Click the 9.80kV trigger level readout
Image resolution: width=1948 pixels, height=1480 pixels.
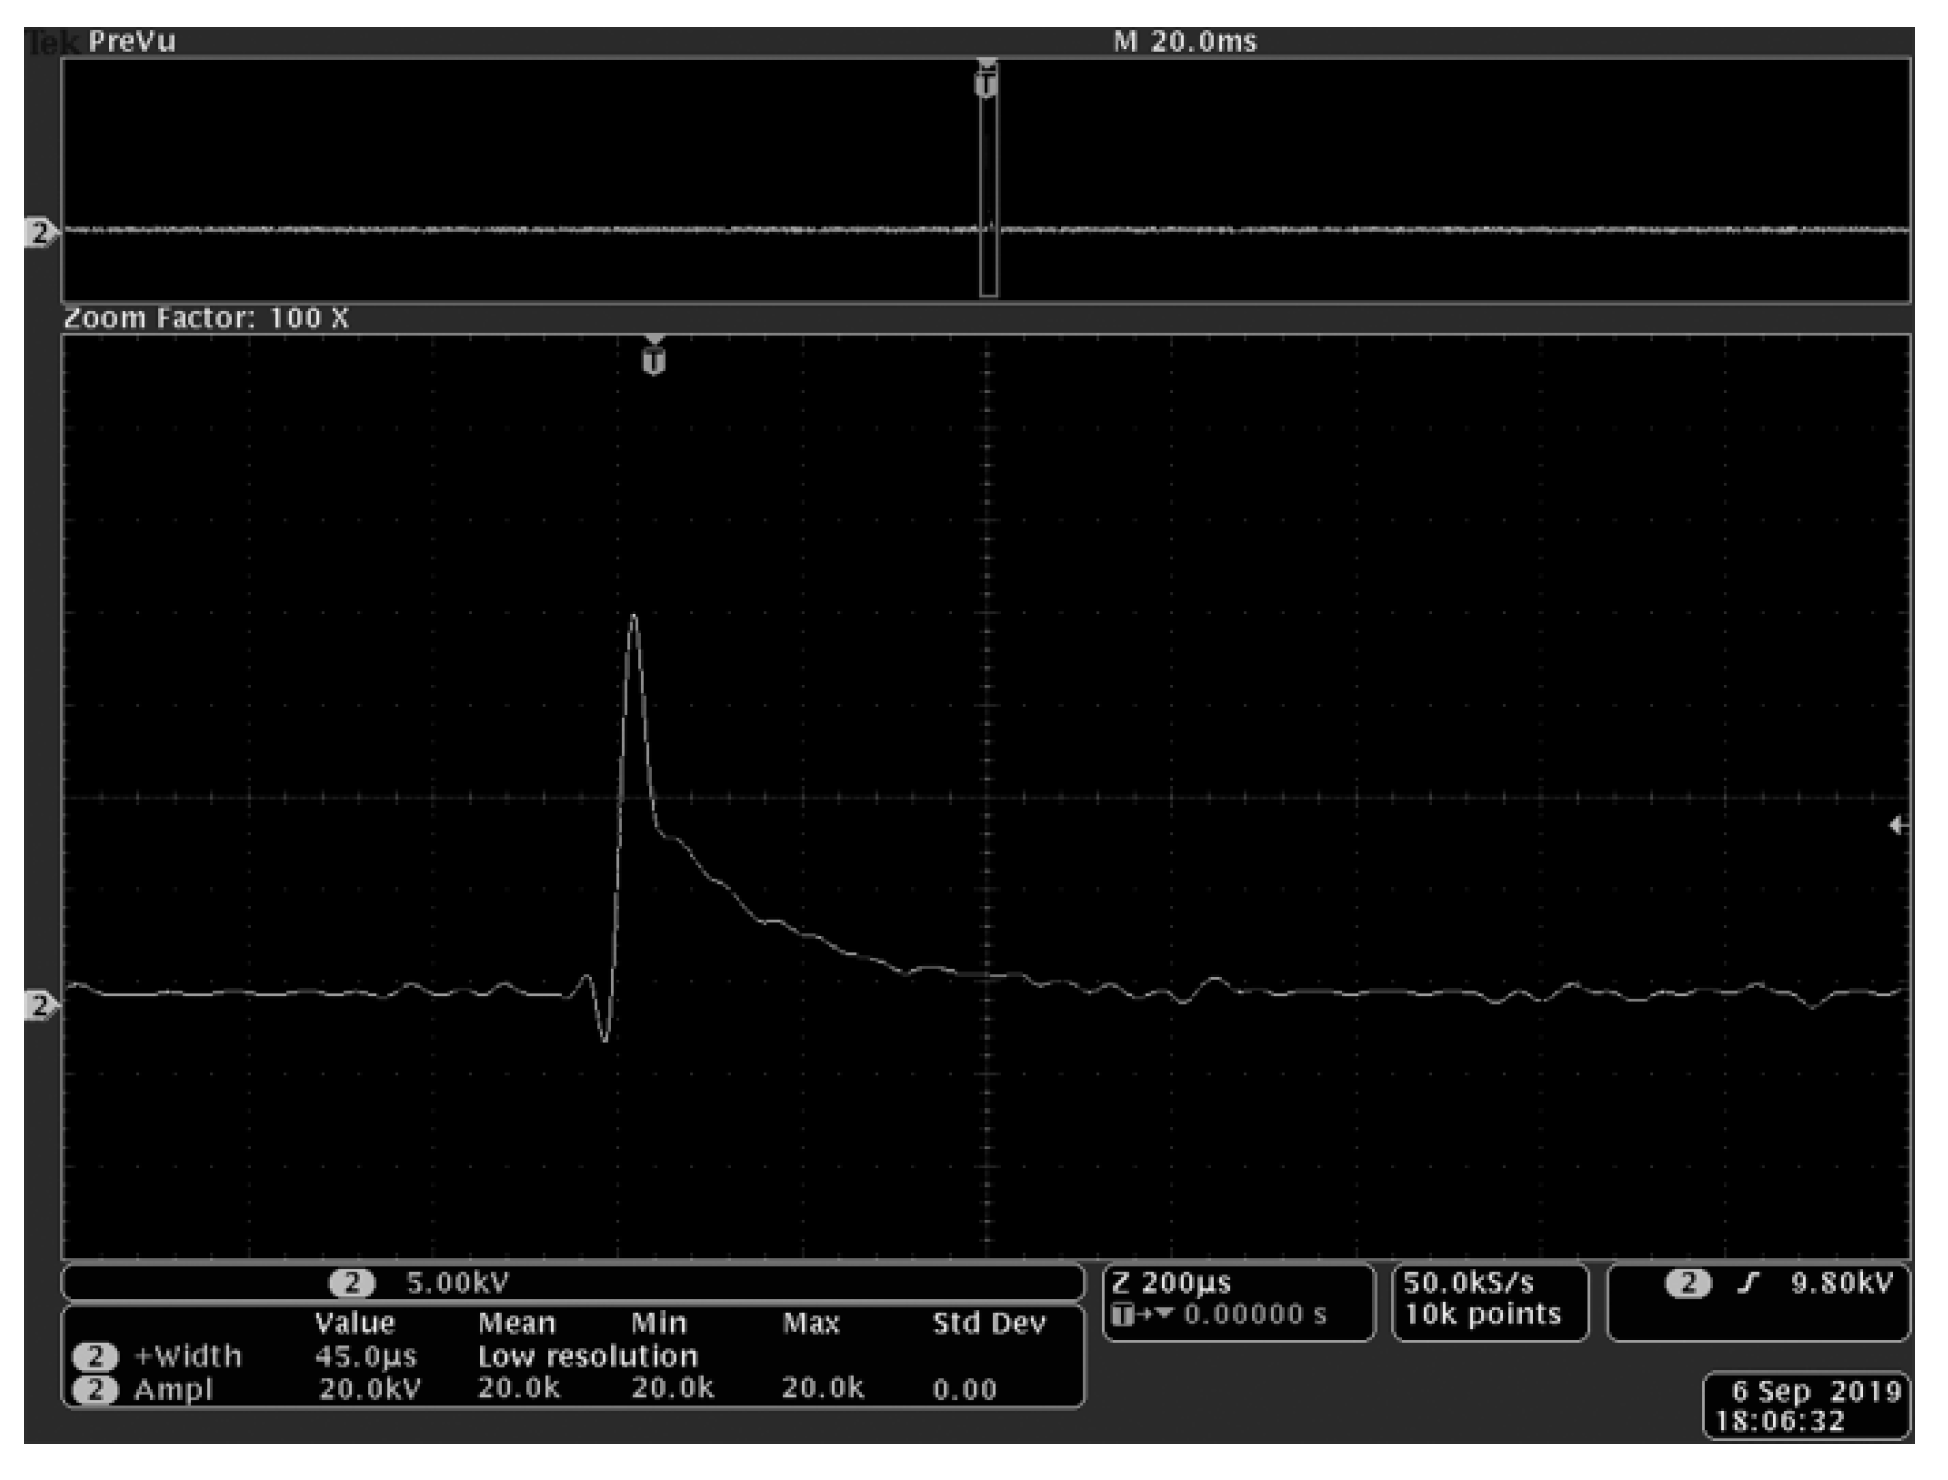click(1841, 1283)
